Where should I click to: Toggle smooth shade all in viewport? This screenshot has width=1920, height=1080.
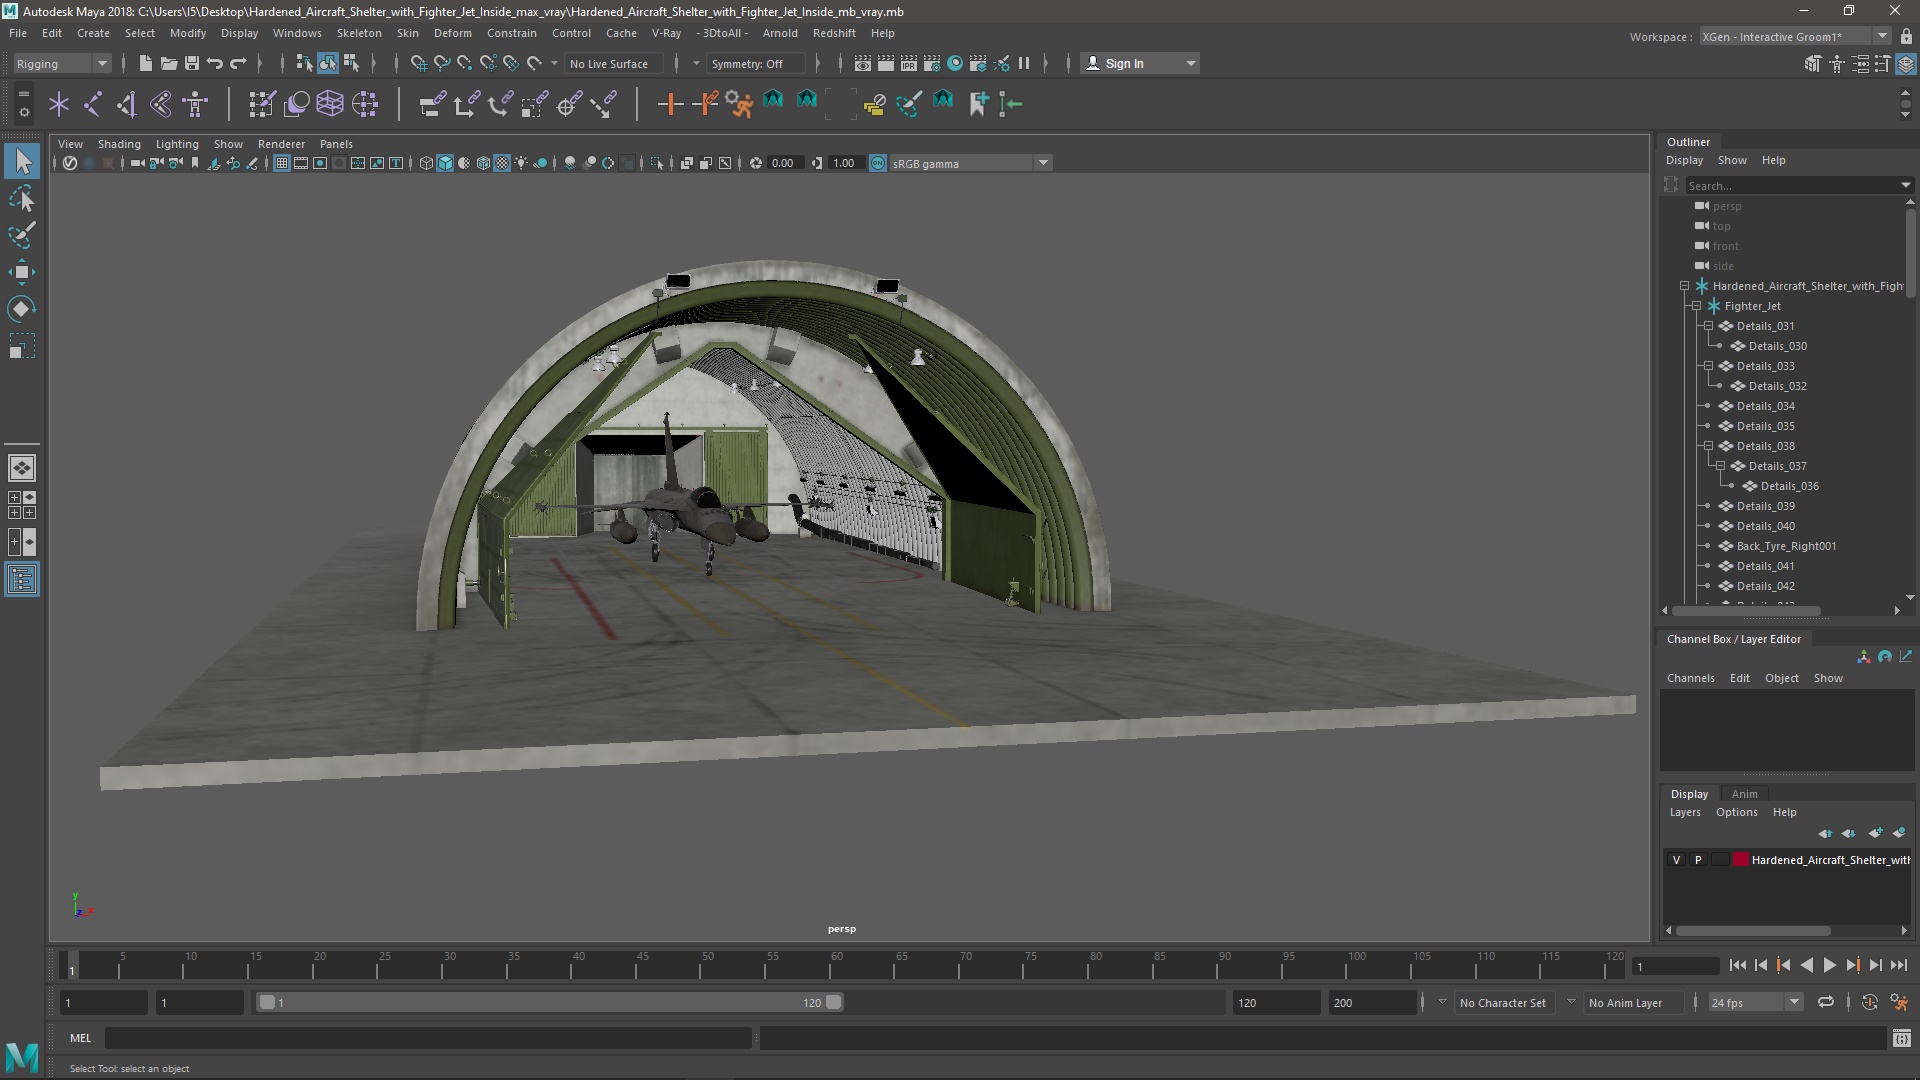tap(445, 163)
